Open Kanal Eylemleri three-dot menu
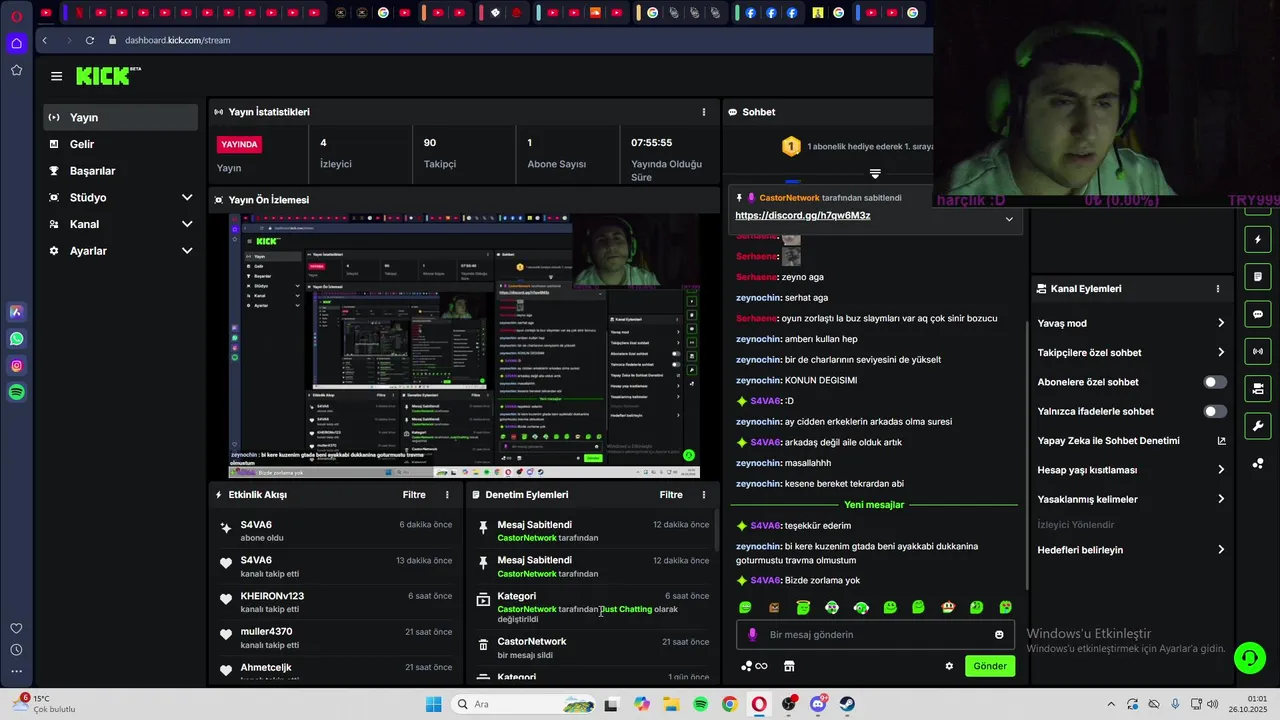The width and height of the screenshot is (1280, 720). [x=1217, y=289]
